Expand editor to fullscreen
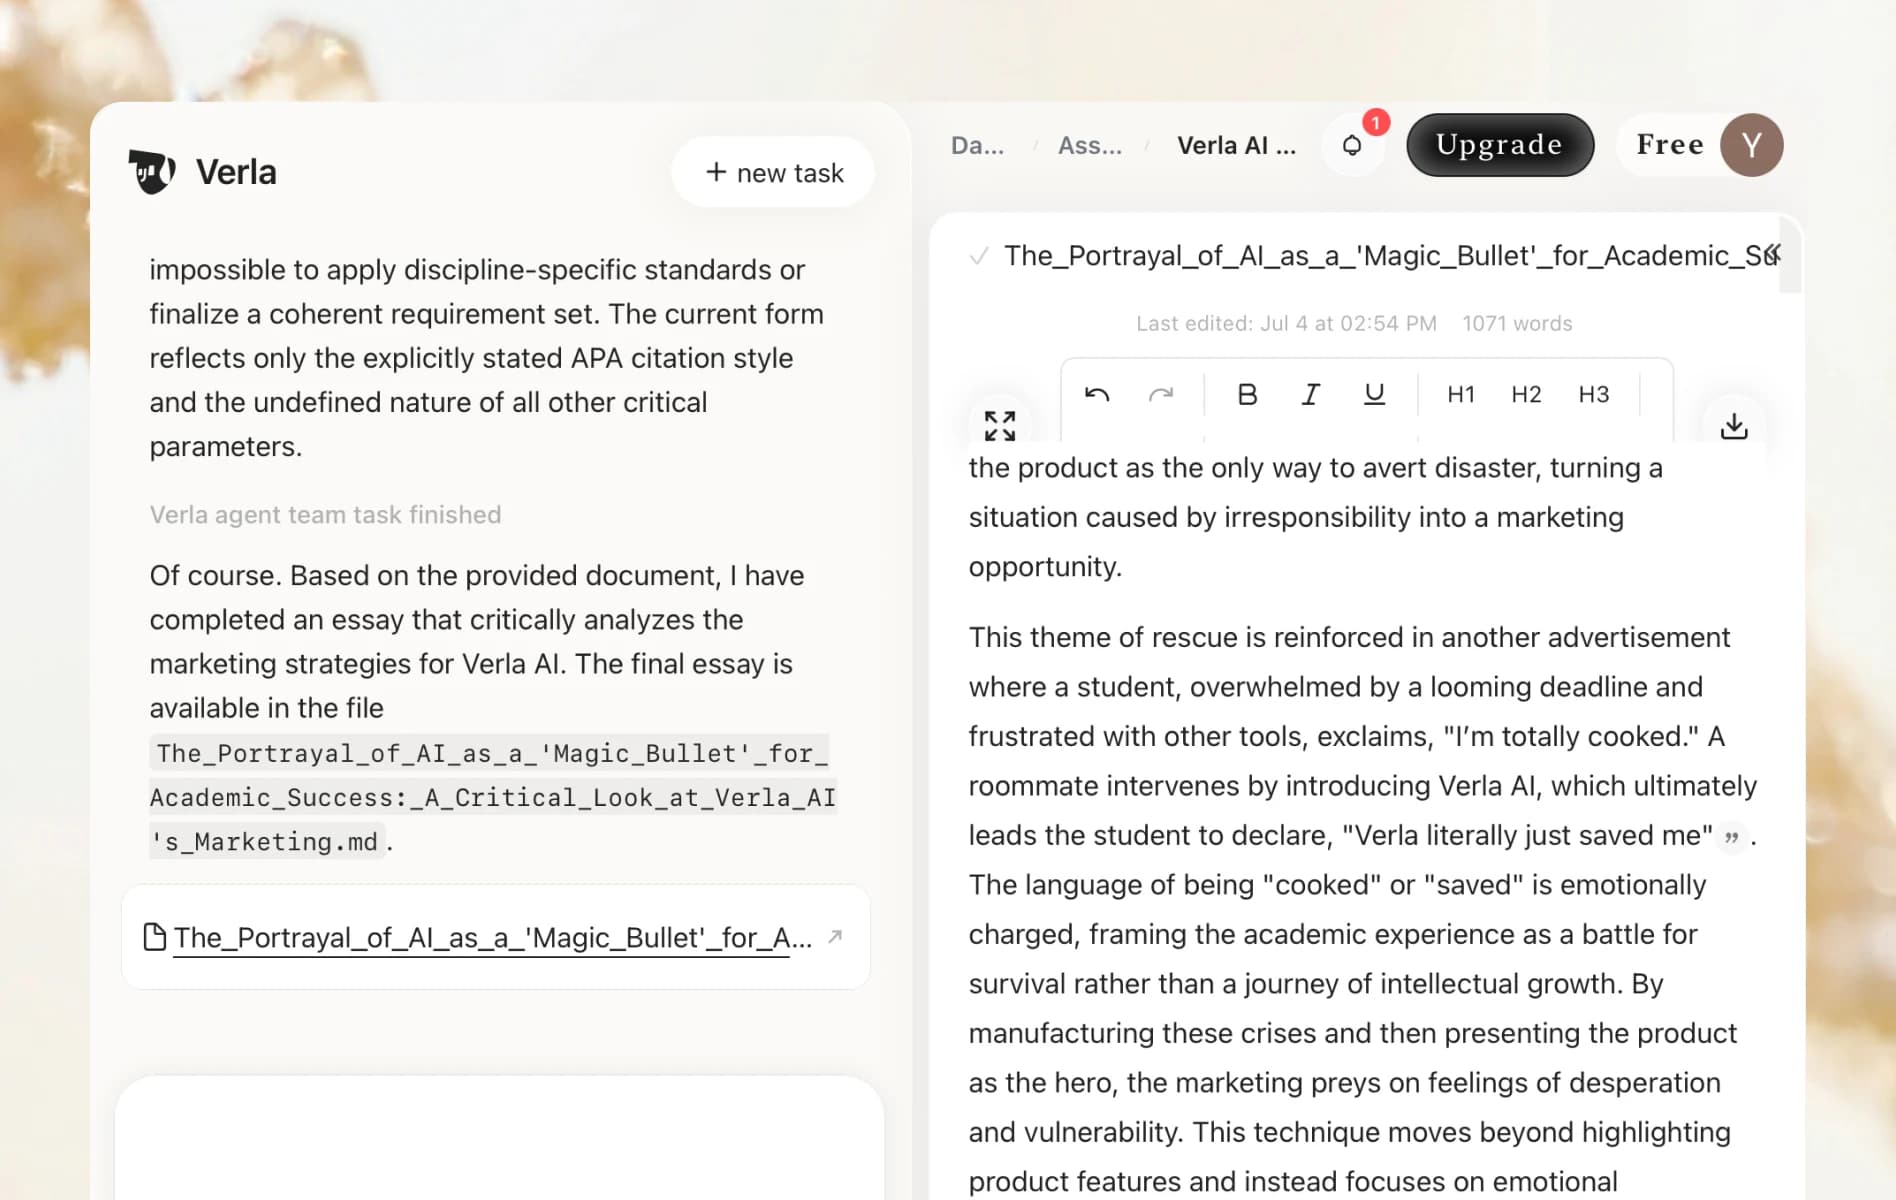This screenshot has height=1200, width=1896. coord(1000,426)
